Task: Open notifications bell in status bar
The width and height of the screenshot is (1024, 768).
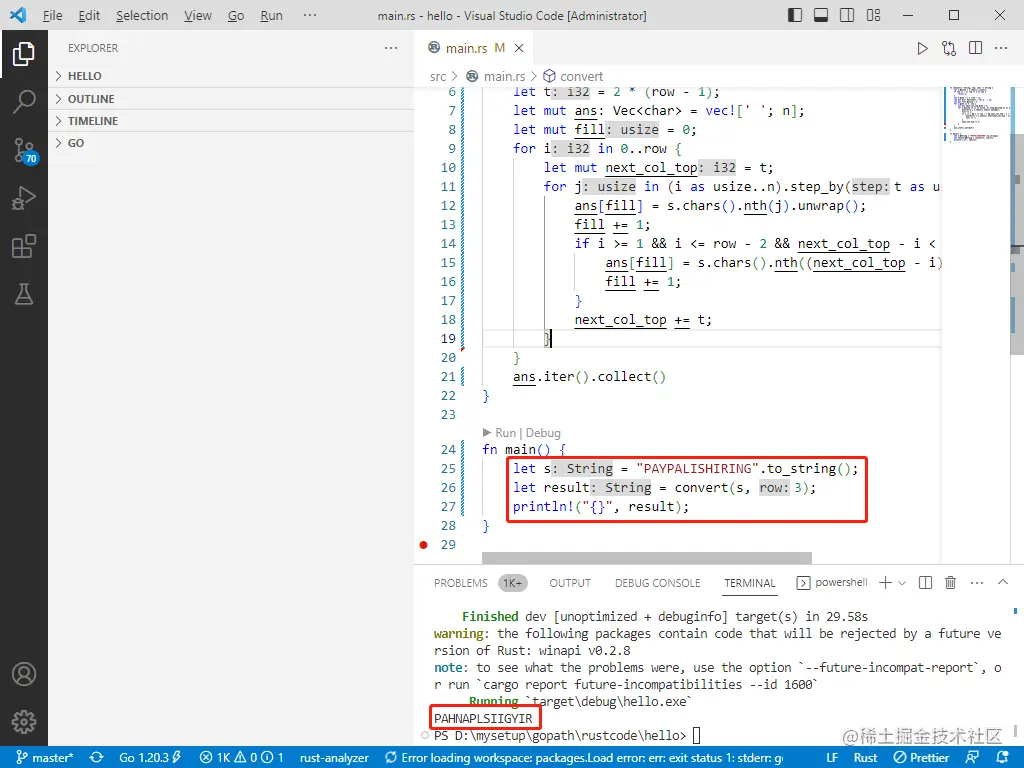Action: (1002, 758)
